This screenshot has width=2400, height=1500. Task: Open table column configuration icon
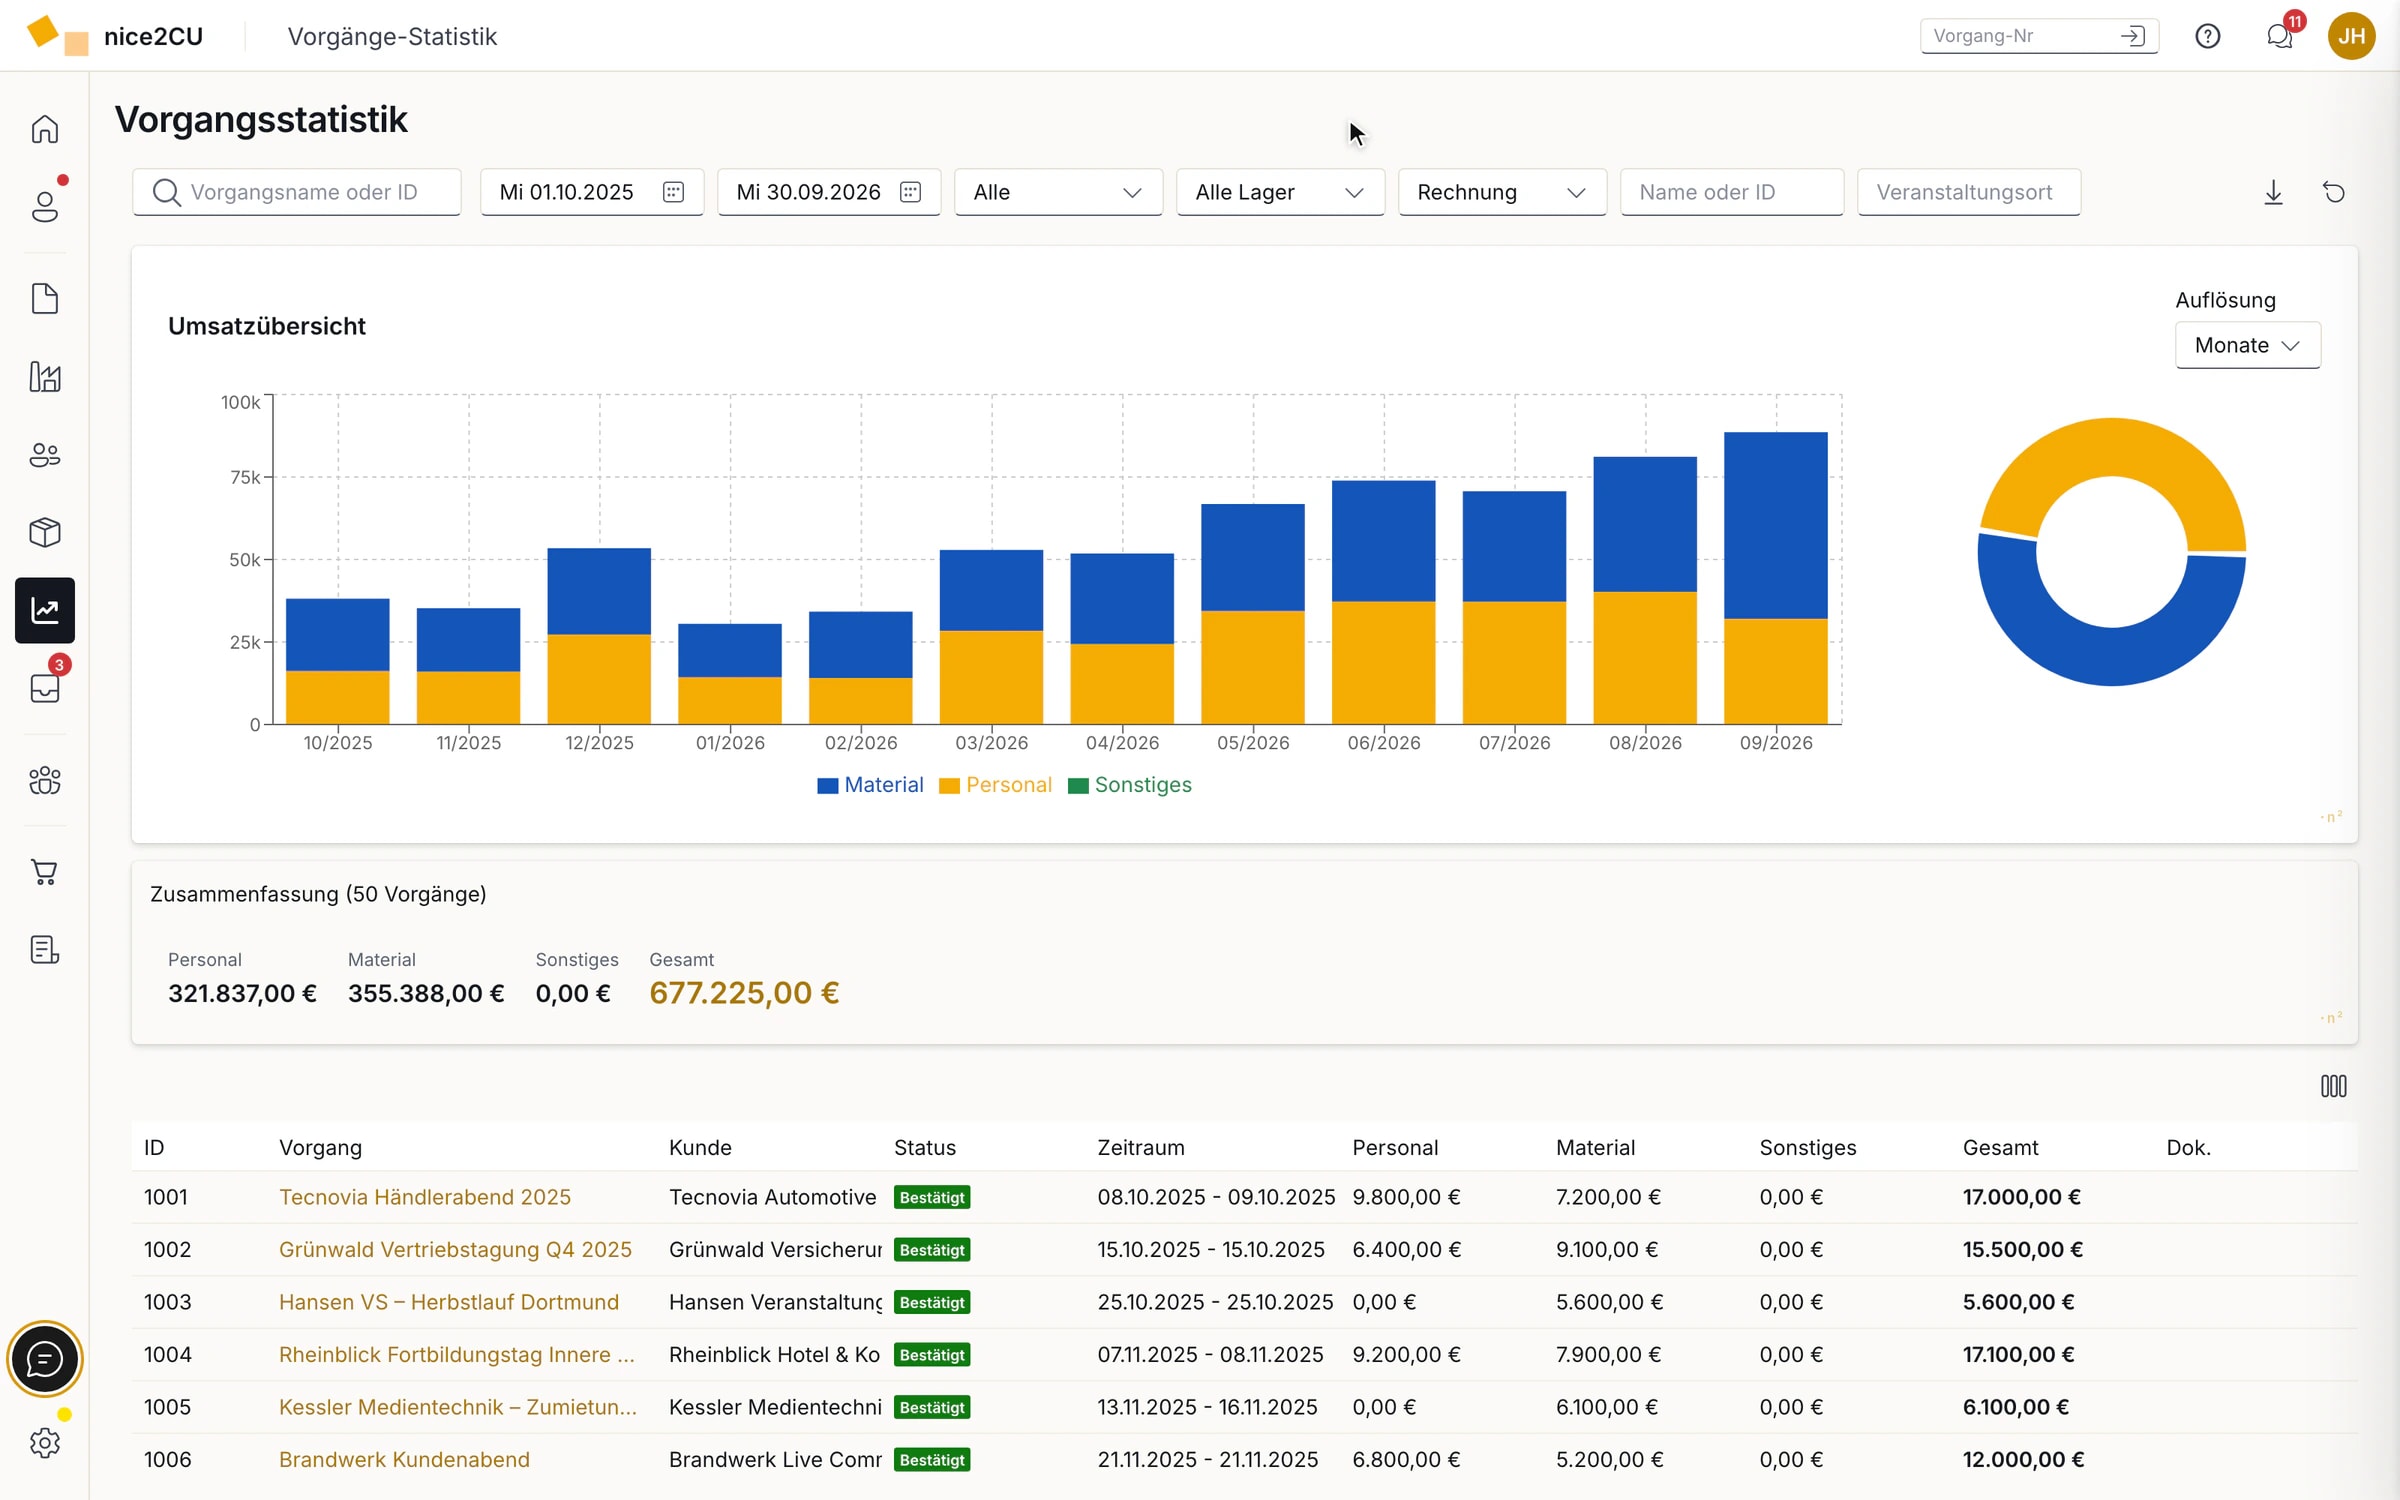pos(2333,1086)
